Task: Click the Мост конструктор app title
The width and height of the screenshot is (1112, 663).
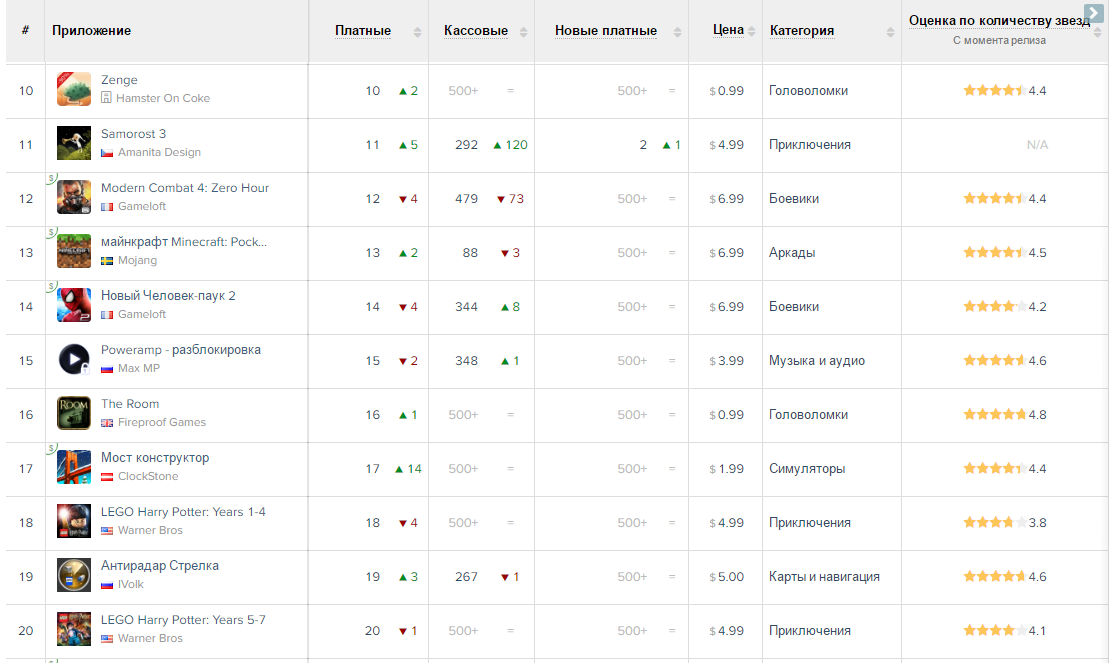Action: (155, 458)
